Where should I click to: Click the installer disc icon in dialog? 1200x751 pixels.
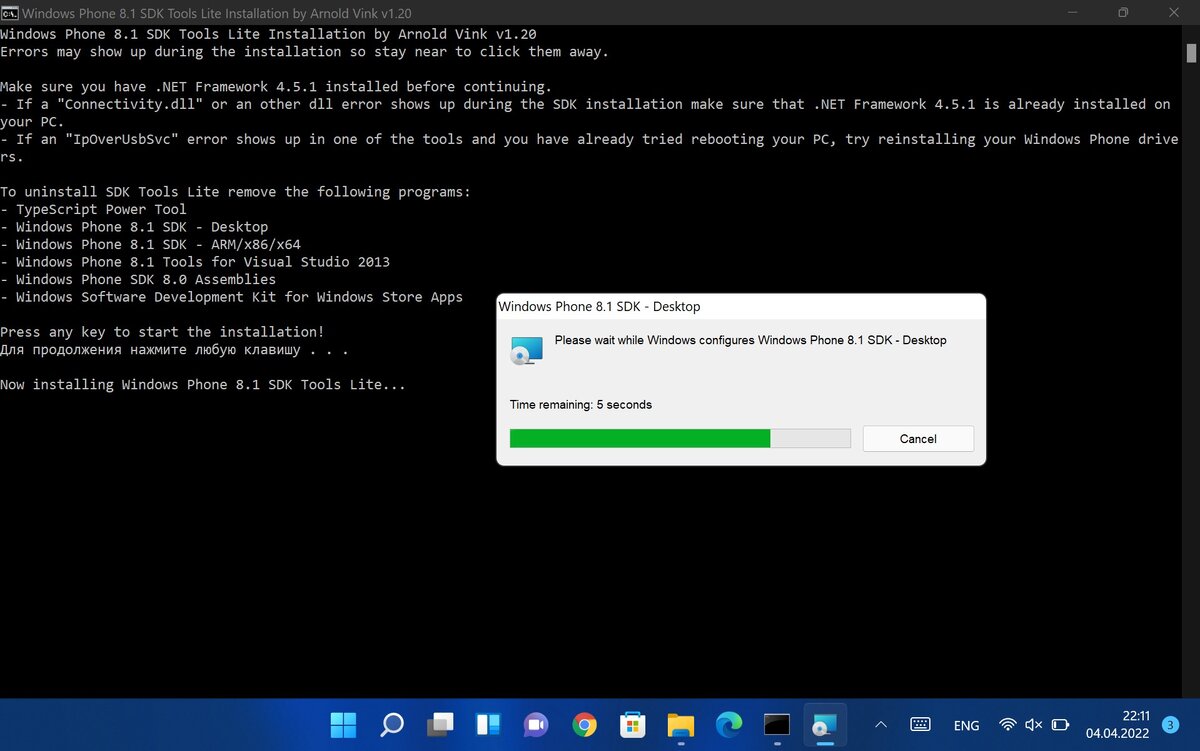526,350
